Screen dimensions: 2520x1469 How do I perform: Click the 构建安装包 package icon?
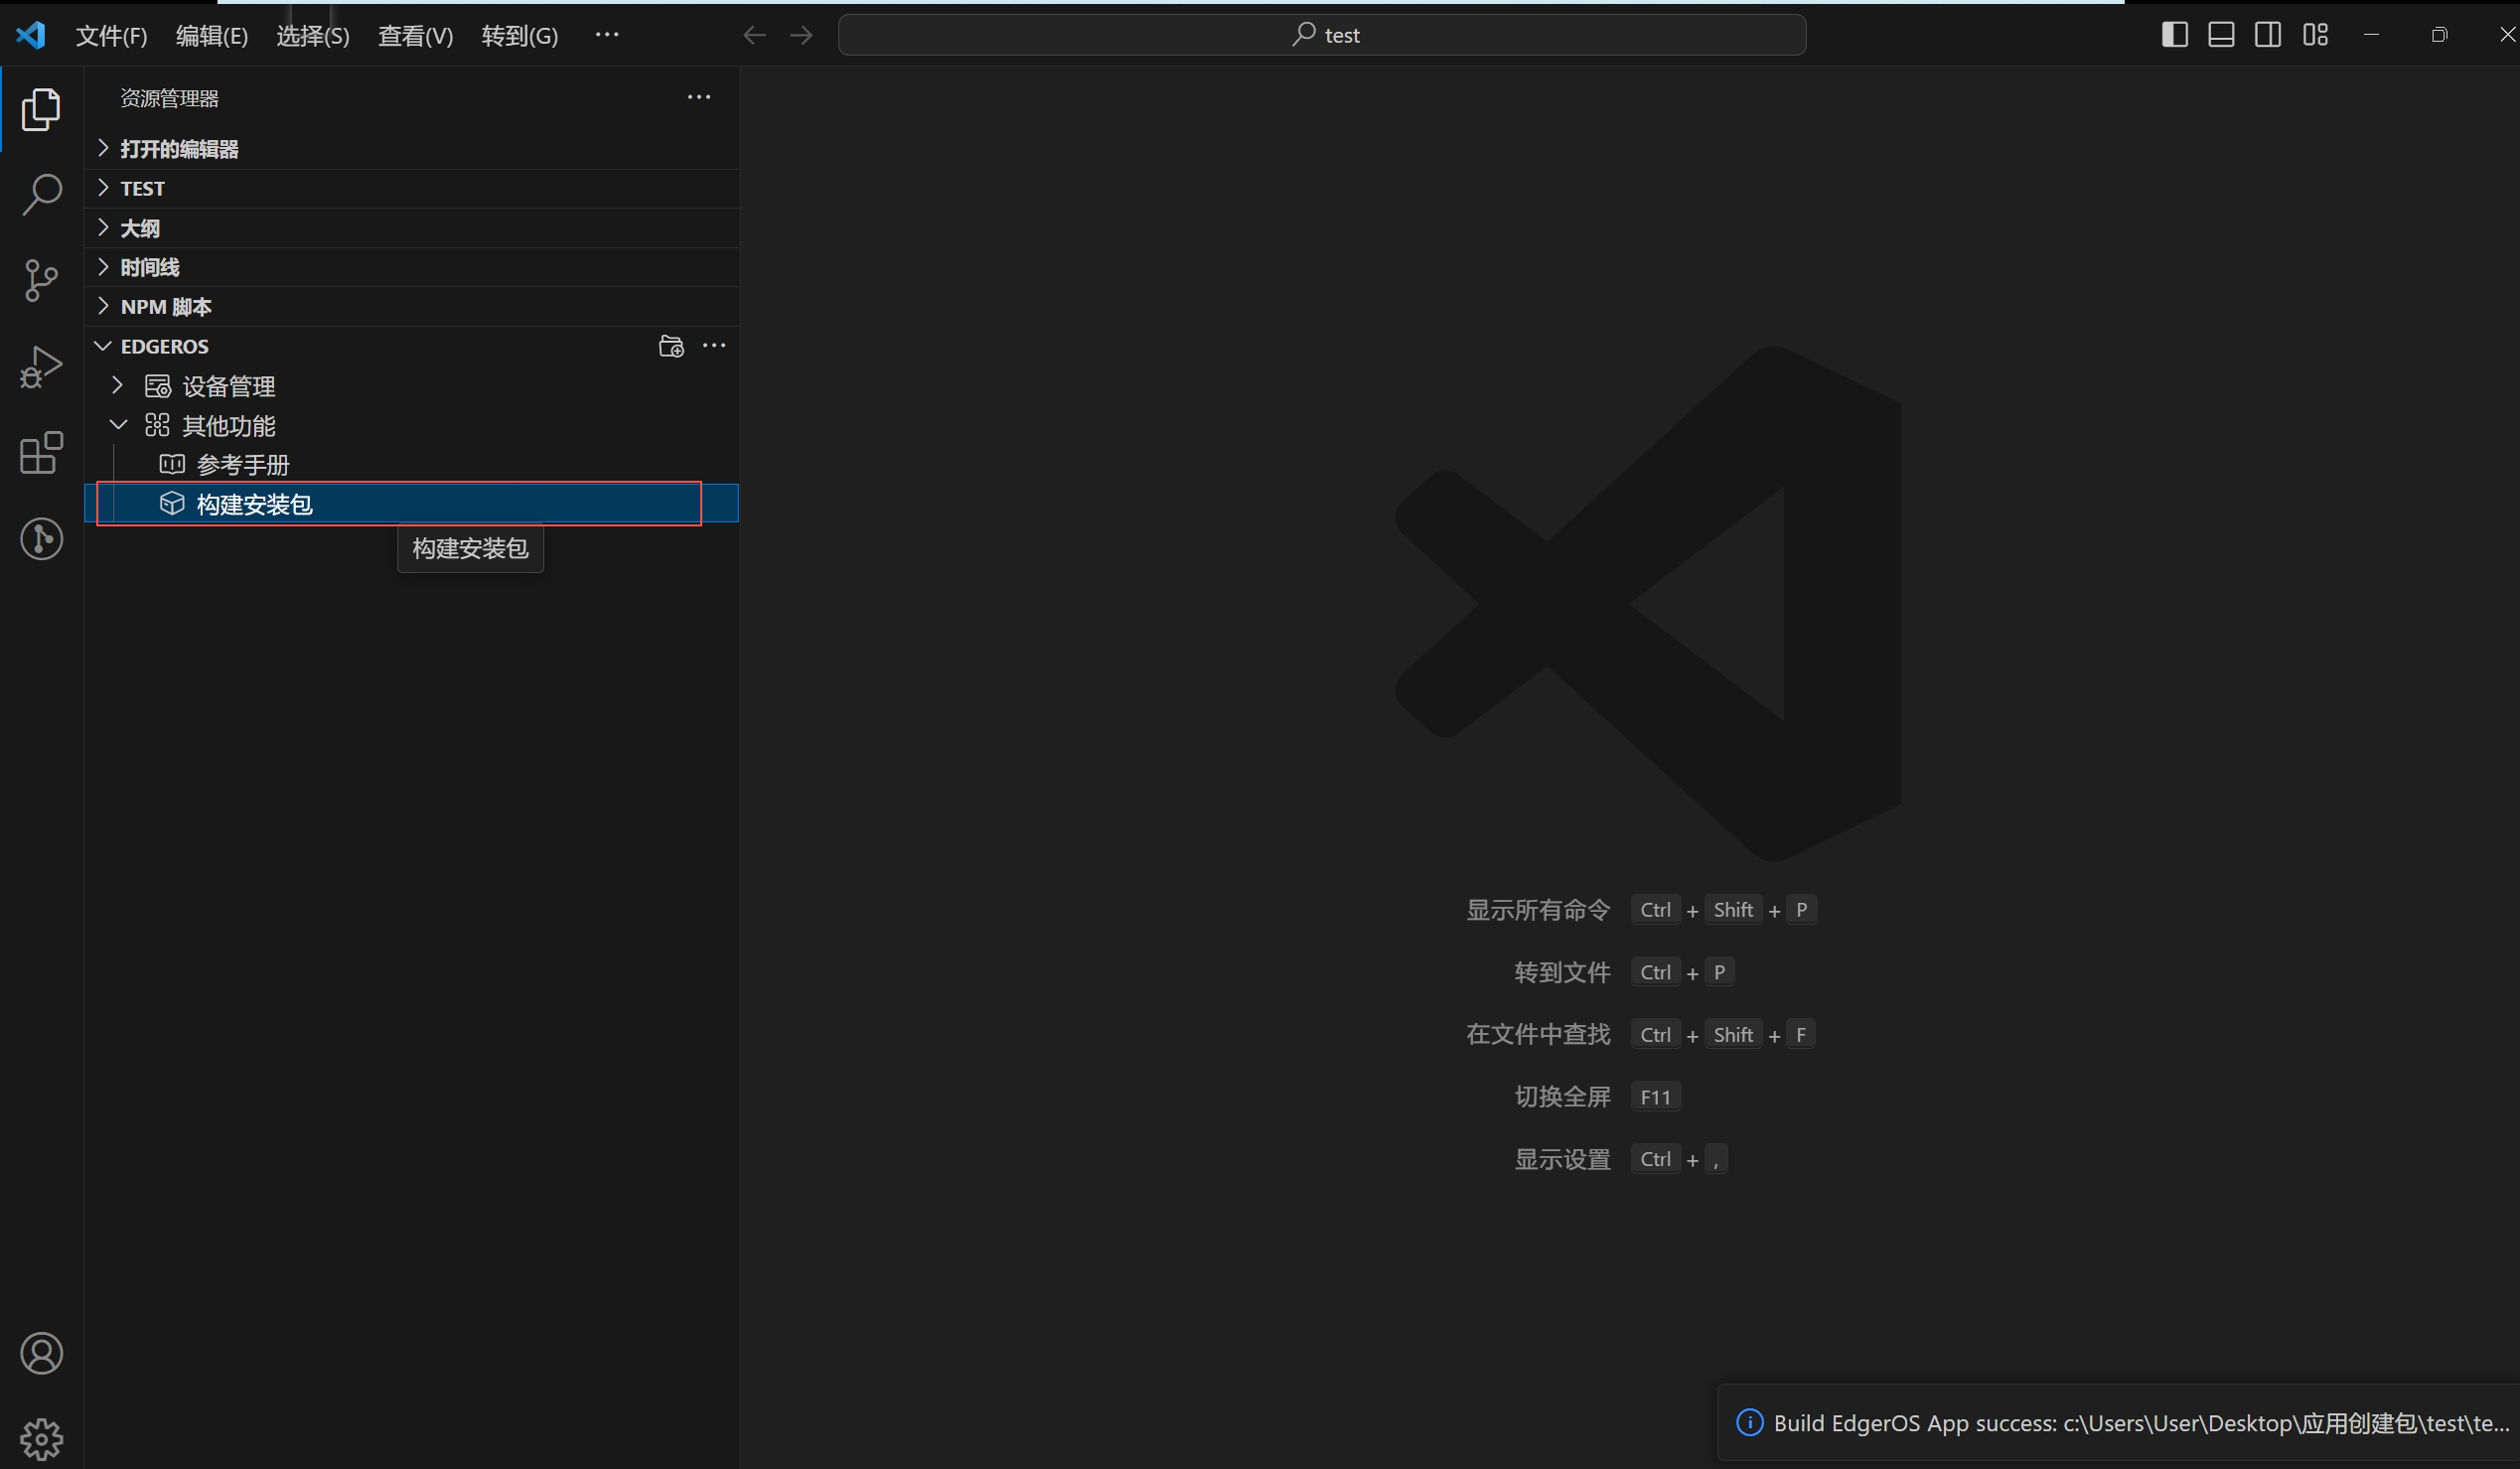click(x=172, y=503)
